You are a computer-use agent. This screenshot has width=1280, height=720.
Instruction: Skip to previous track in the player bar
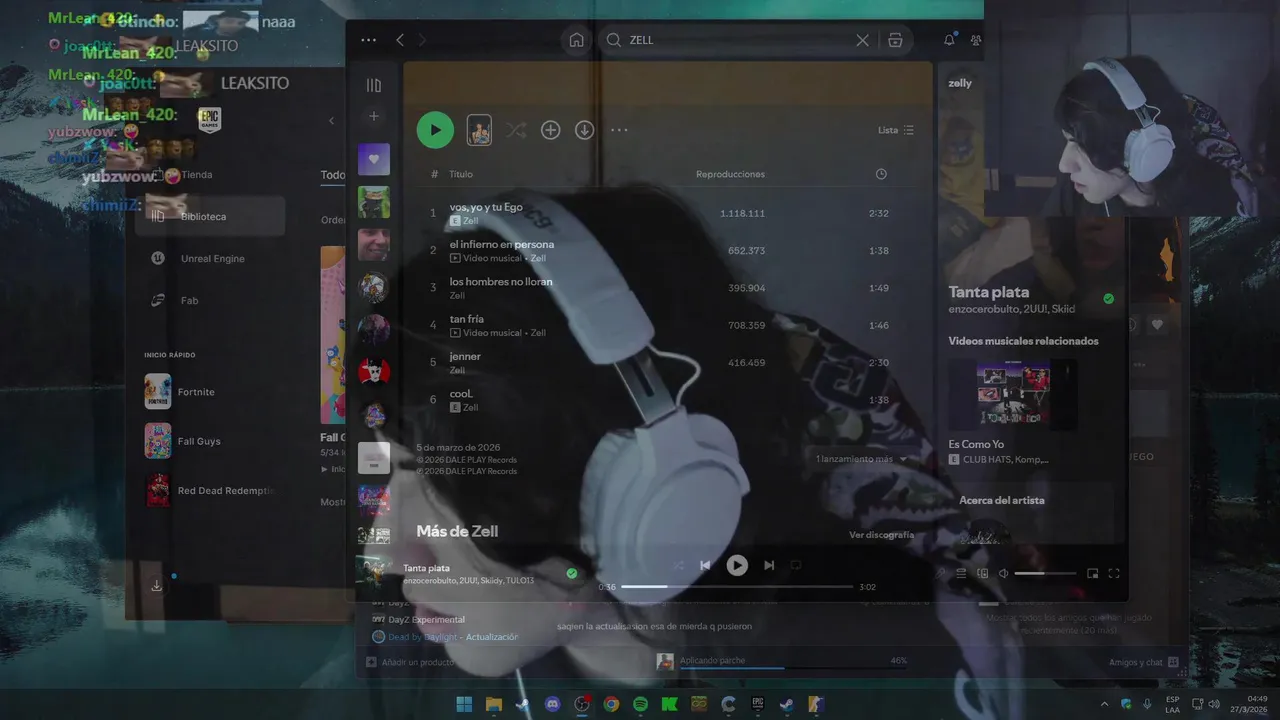pos(705,565)
